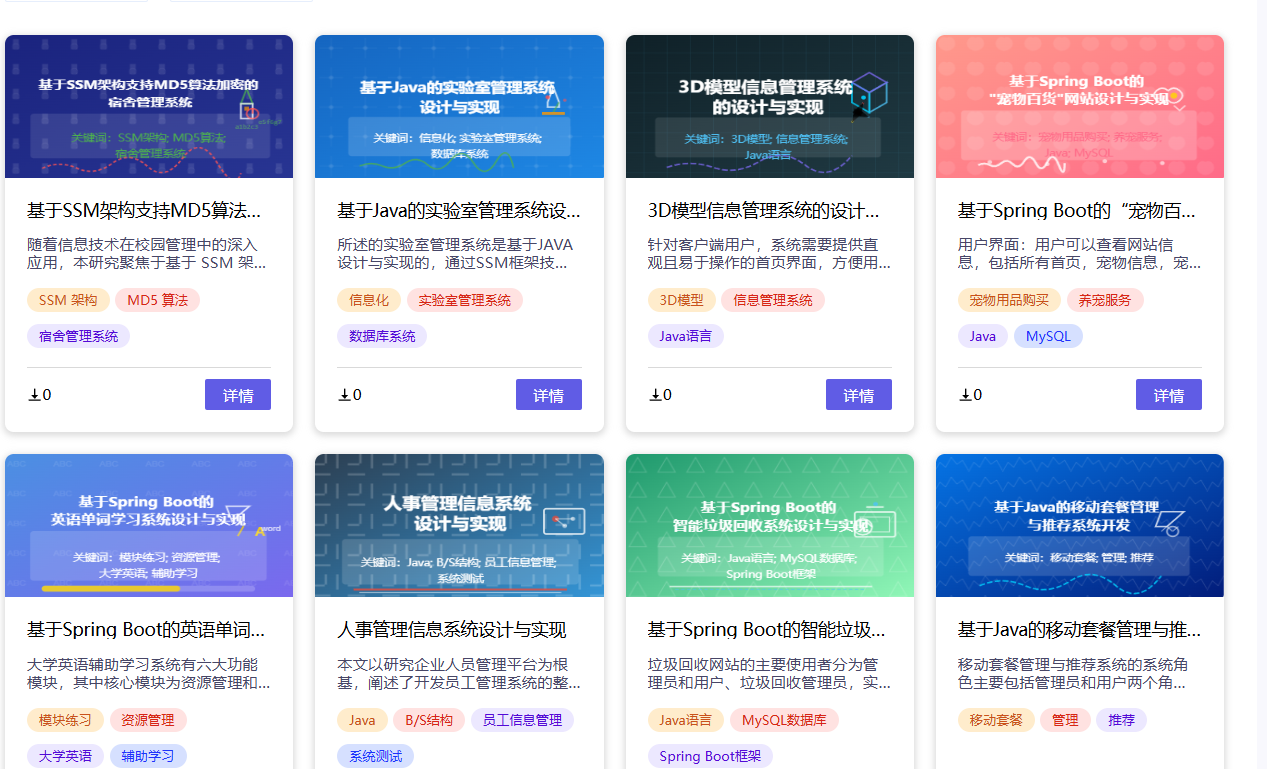Select the 3D模型 tag
The width and height of the screenshot is (1267, 769).
pos(681,300)
